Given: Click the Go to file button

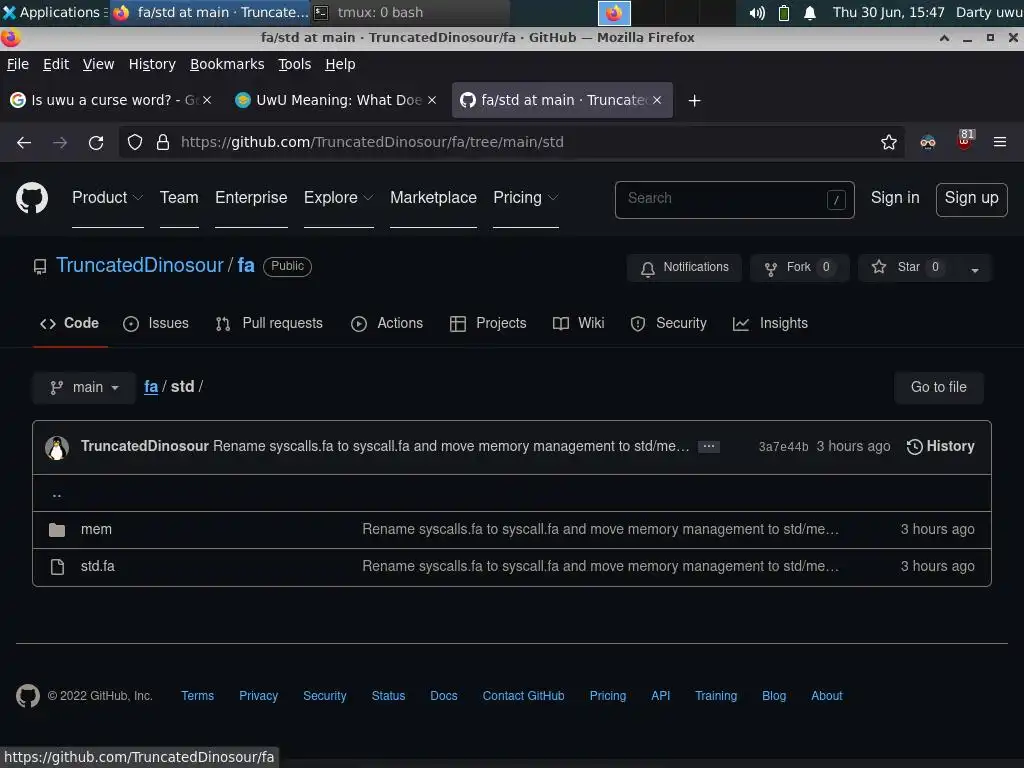Looking at the screenshot, I should [938, 387].
